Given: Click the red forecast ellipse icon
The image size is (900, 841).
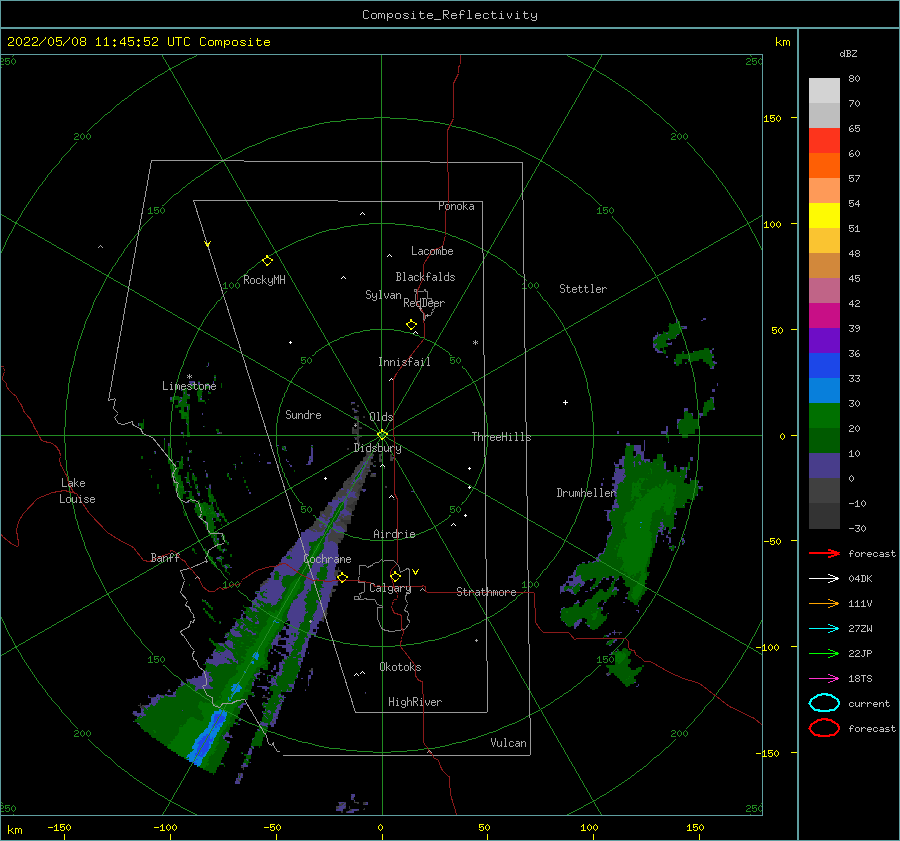Looking at the screenshot, I should tap(824, 728).
